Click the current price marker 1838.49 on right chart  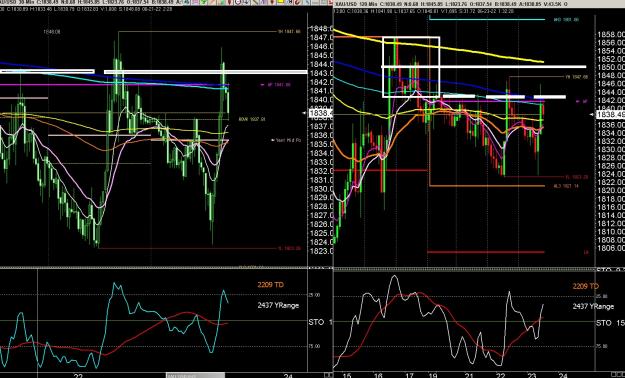pyautogui.click(x=610, y=115)
